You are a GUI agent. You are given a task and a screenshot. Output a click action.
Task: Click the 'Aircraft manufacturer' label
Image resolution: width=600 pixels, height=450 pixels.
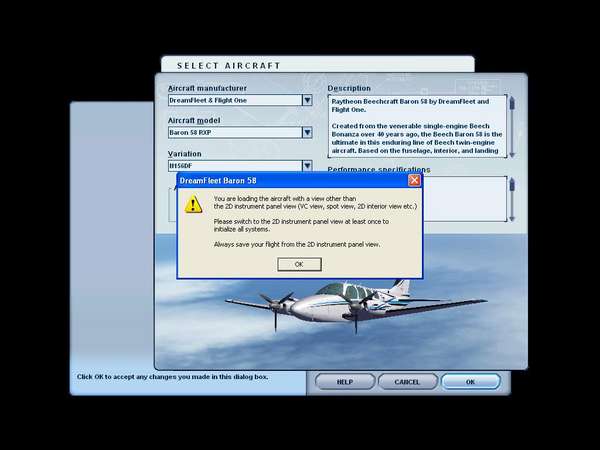tap(207, 88)
